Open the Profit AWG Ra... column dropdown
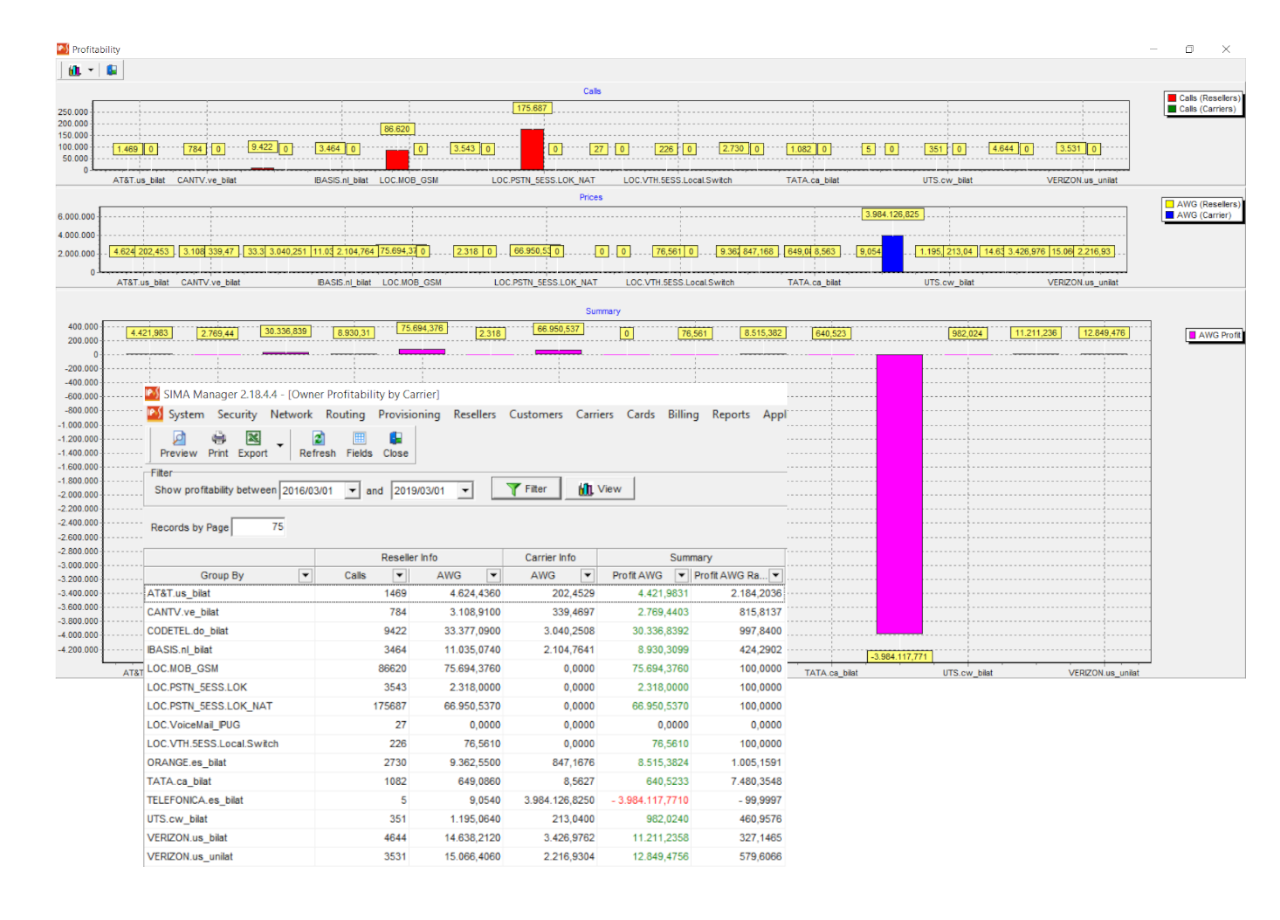The height and width of the screenshot is (920, 1280). click(776, 575)
